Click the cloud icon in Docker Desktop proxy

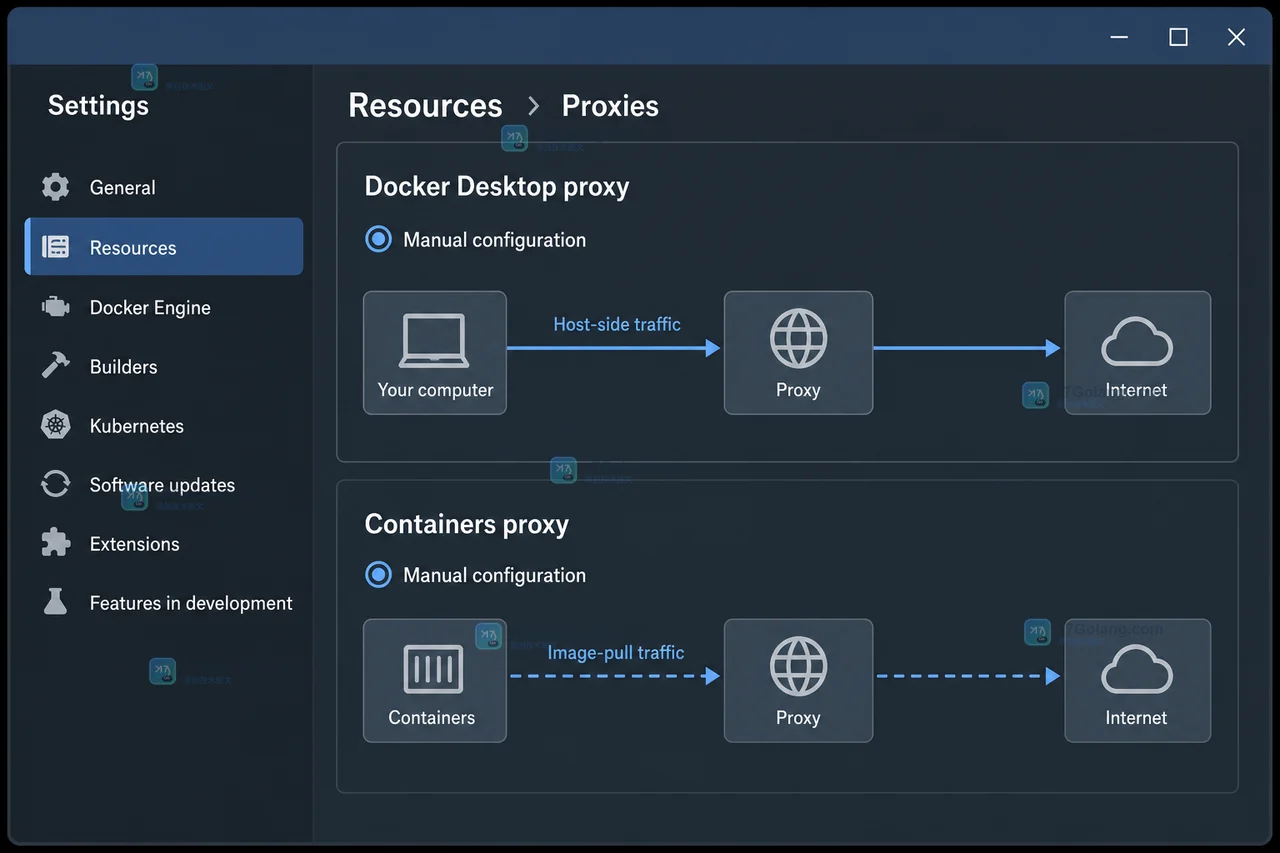(x=1137, y=343)
